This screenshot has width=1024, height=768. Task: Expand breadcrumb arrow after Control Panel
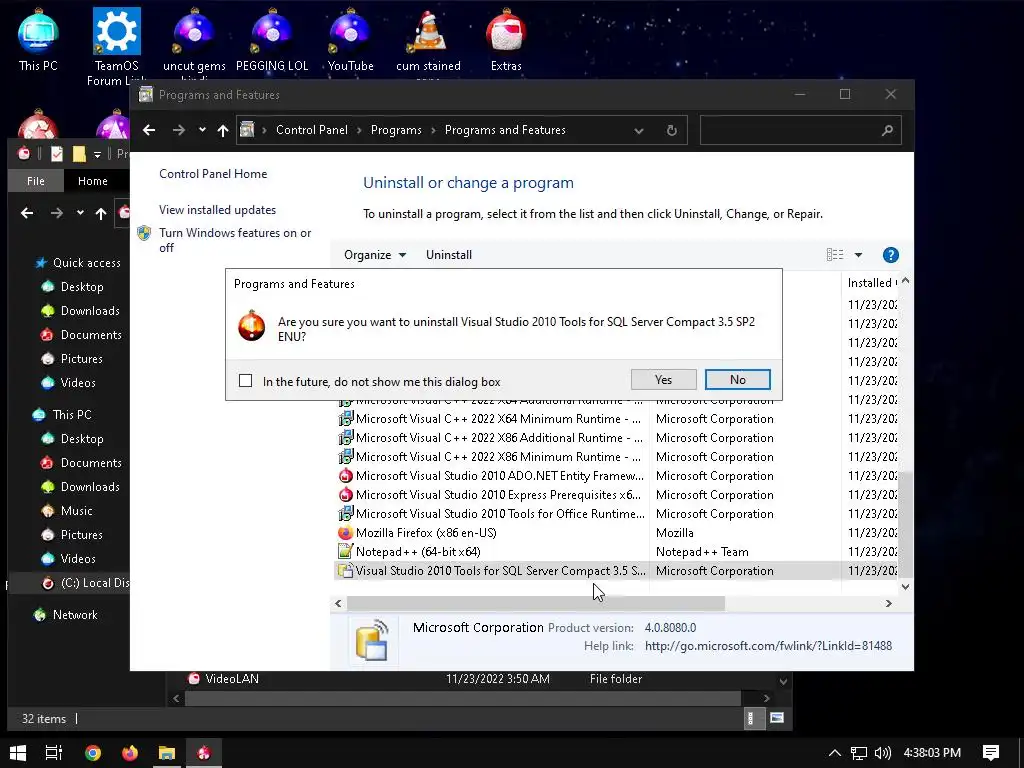click(x=359, y=130)
